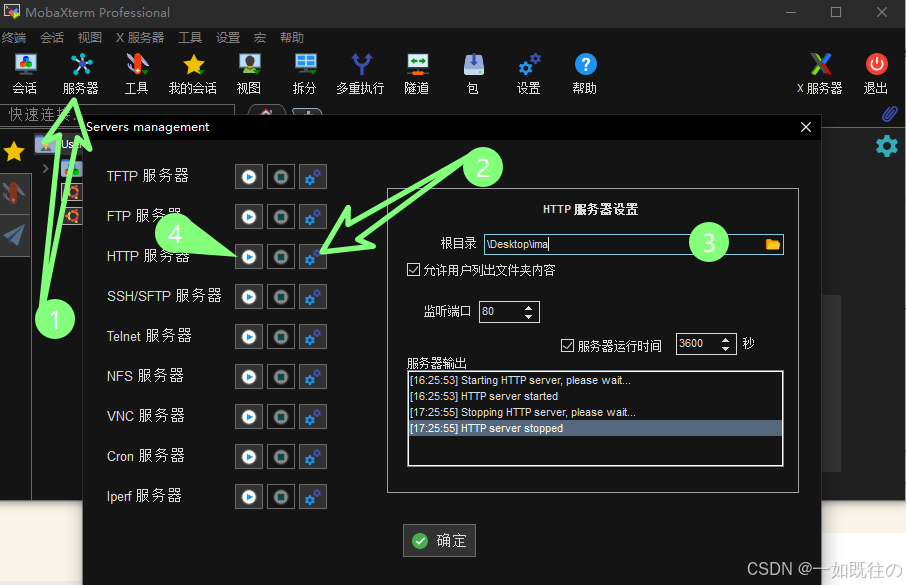This screenshot has height=585, width=906.
Task: Open 我的会话 star toolbar icon
Action: 193,73
